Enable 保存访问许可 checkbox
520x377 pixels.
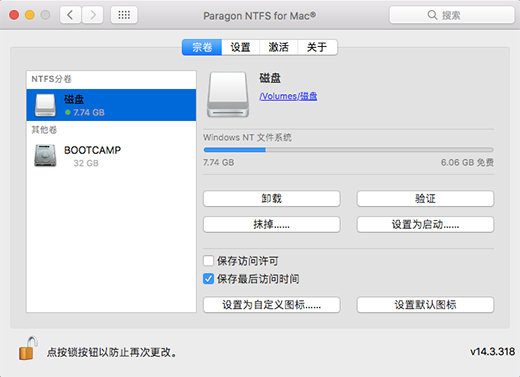click(209, 261)
